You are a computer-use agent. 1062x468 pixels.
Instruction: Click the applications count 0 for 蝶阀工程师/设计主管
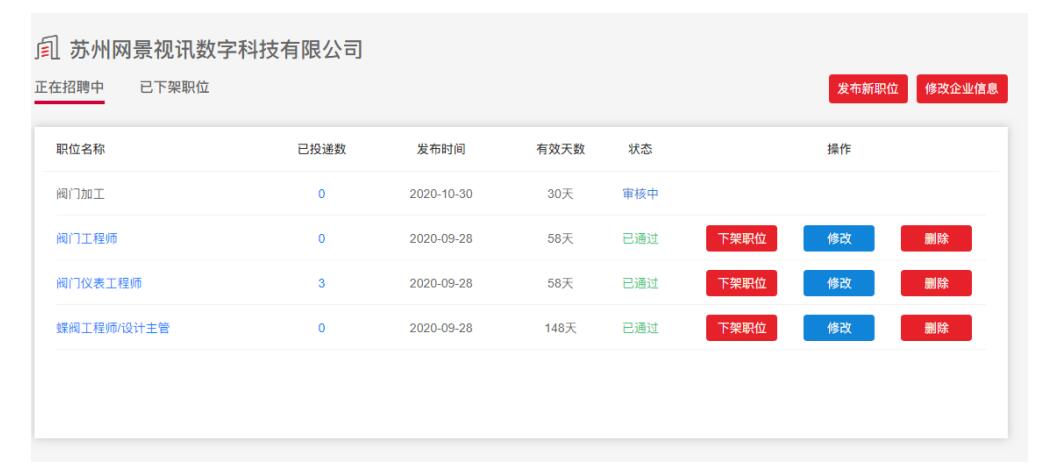(321, 328)
